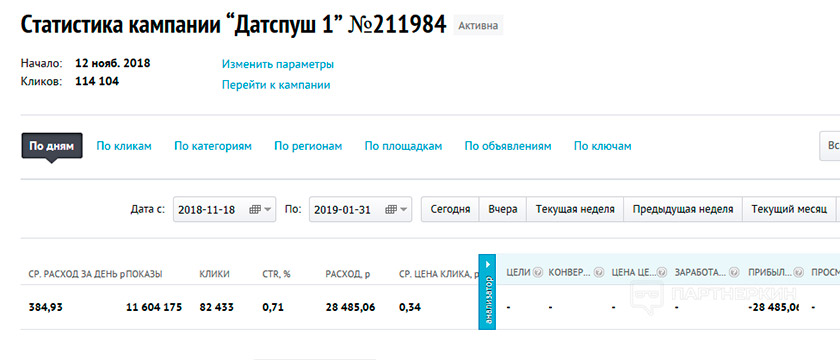Collapse the blue анализатор side panel

coord(487,292)
